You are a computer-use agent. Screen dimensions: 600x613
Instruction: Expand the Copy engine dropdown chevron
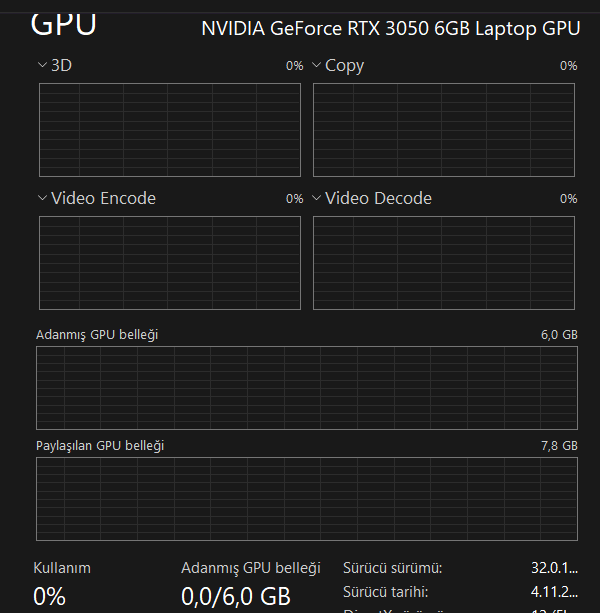coord(317,65)
